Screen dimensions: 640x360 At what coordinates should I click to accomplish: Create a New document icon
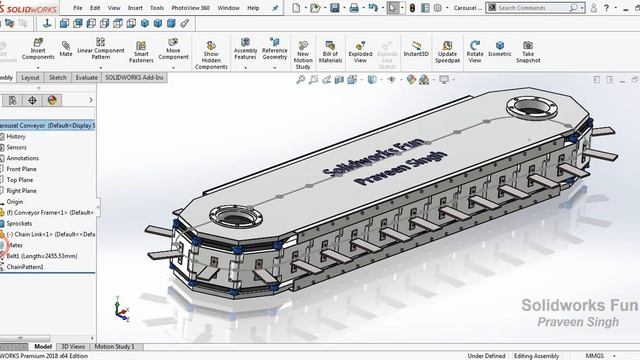[x=296, y=8]
